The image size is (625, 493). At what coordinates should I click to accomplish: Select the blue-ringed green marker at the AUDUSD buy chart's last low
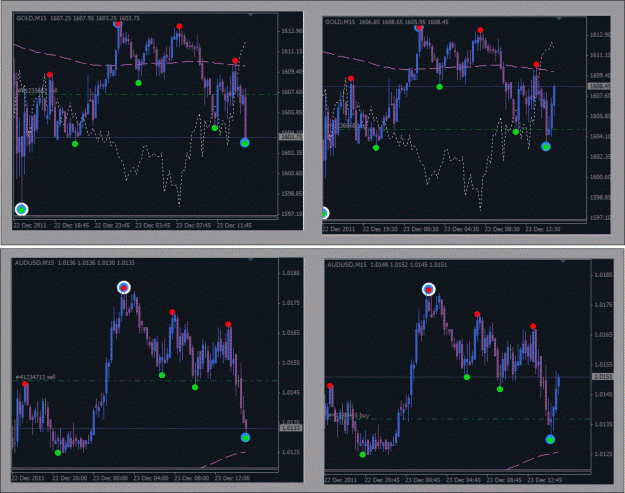point(550,440)
